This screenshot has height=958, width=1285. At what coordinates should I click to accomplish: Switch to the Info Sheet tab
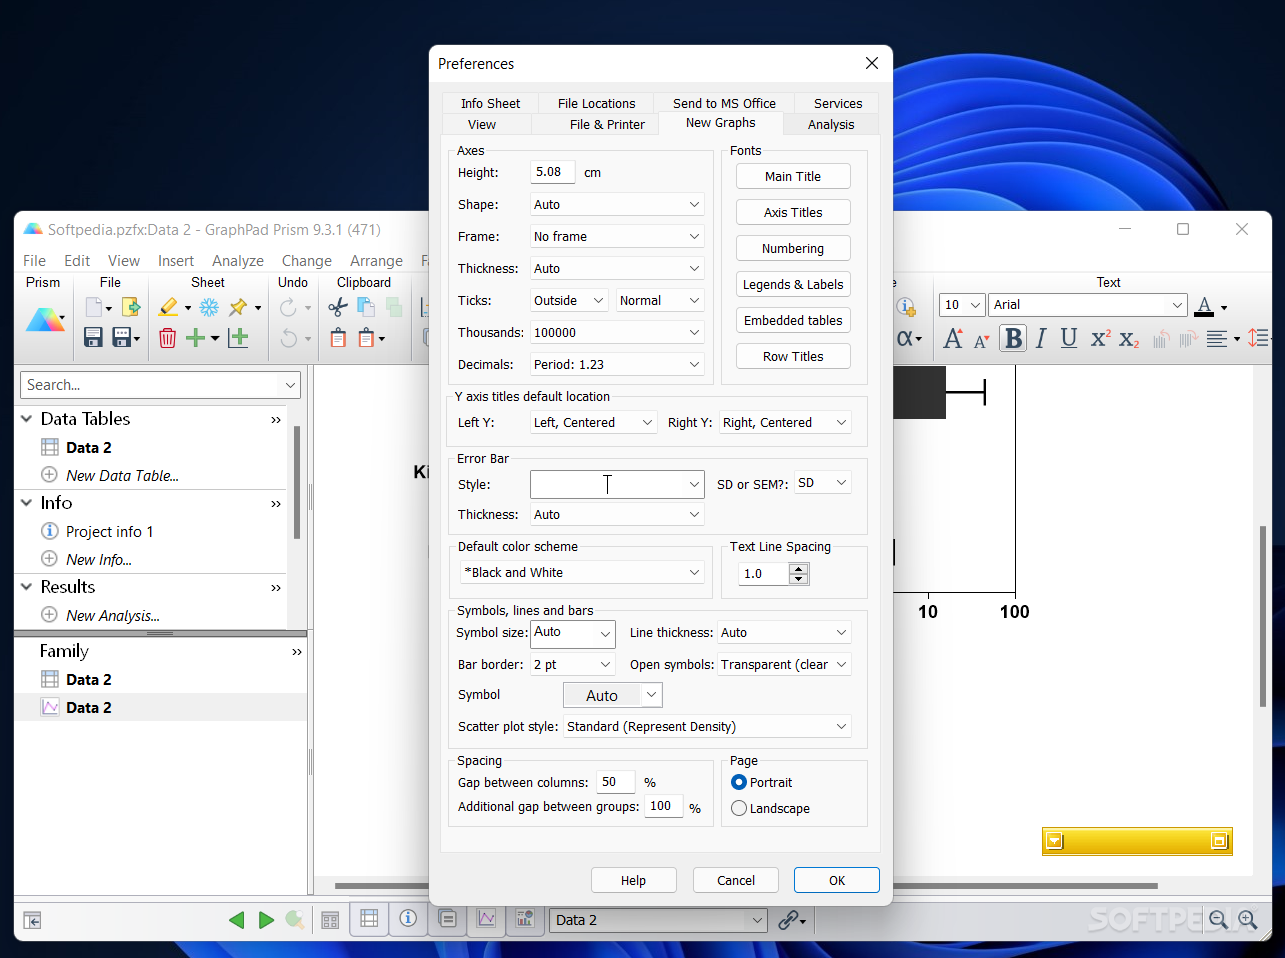490,103
